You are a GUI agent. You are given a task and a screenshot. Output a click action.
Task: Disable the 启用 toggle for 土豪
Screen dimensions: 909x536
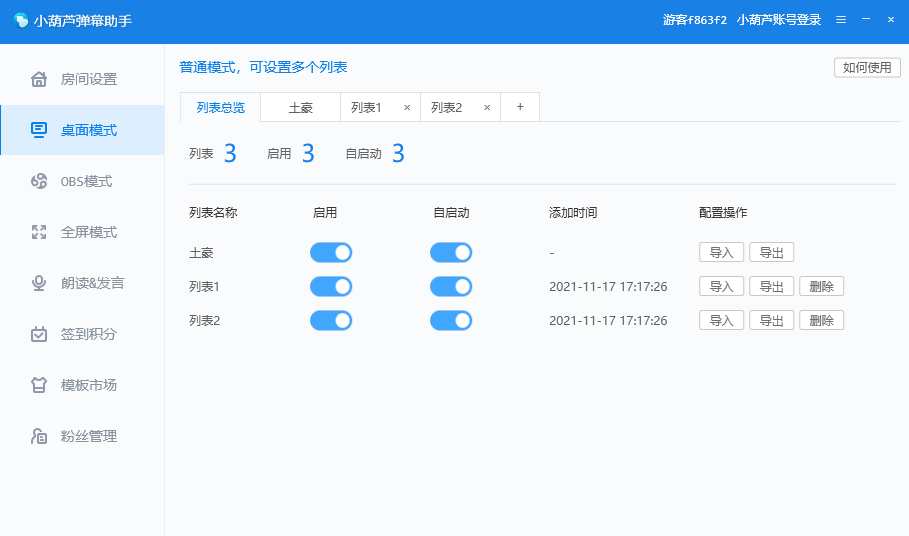tap(331, 253)
